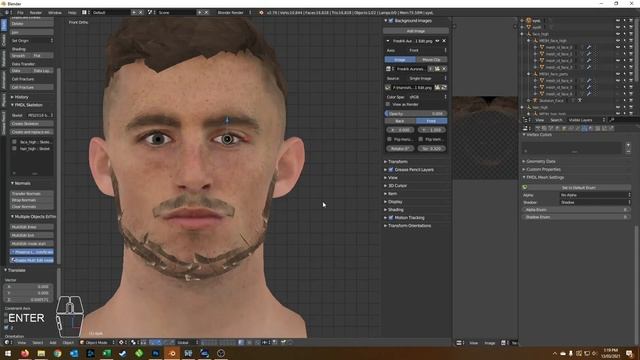Select the Movie Clip source tab

pos(431,60)
